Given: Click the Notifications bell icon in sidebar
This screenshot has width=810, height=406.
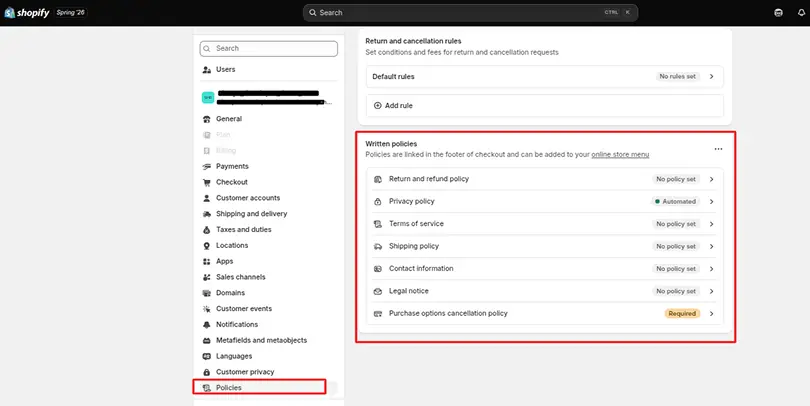Looking at the screenshot, I should point(207,324).
